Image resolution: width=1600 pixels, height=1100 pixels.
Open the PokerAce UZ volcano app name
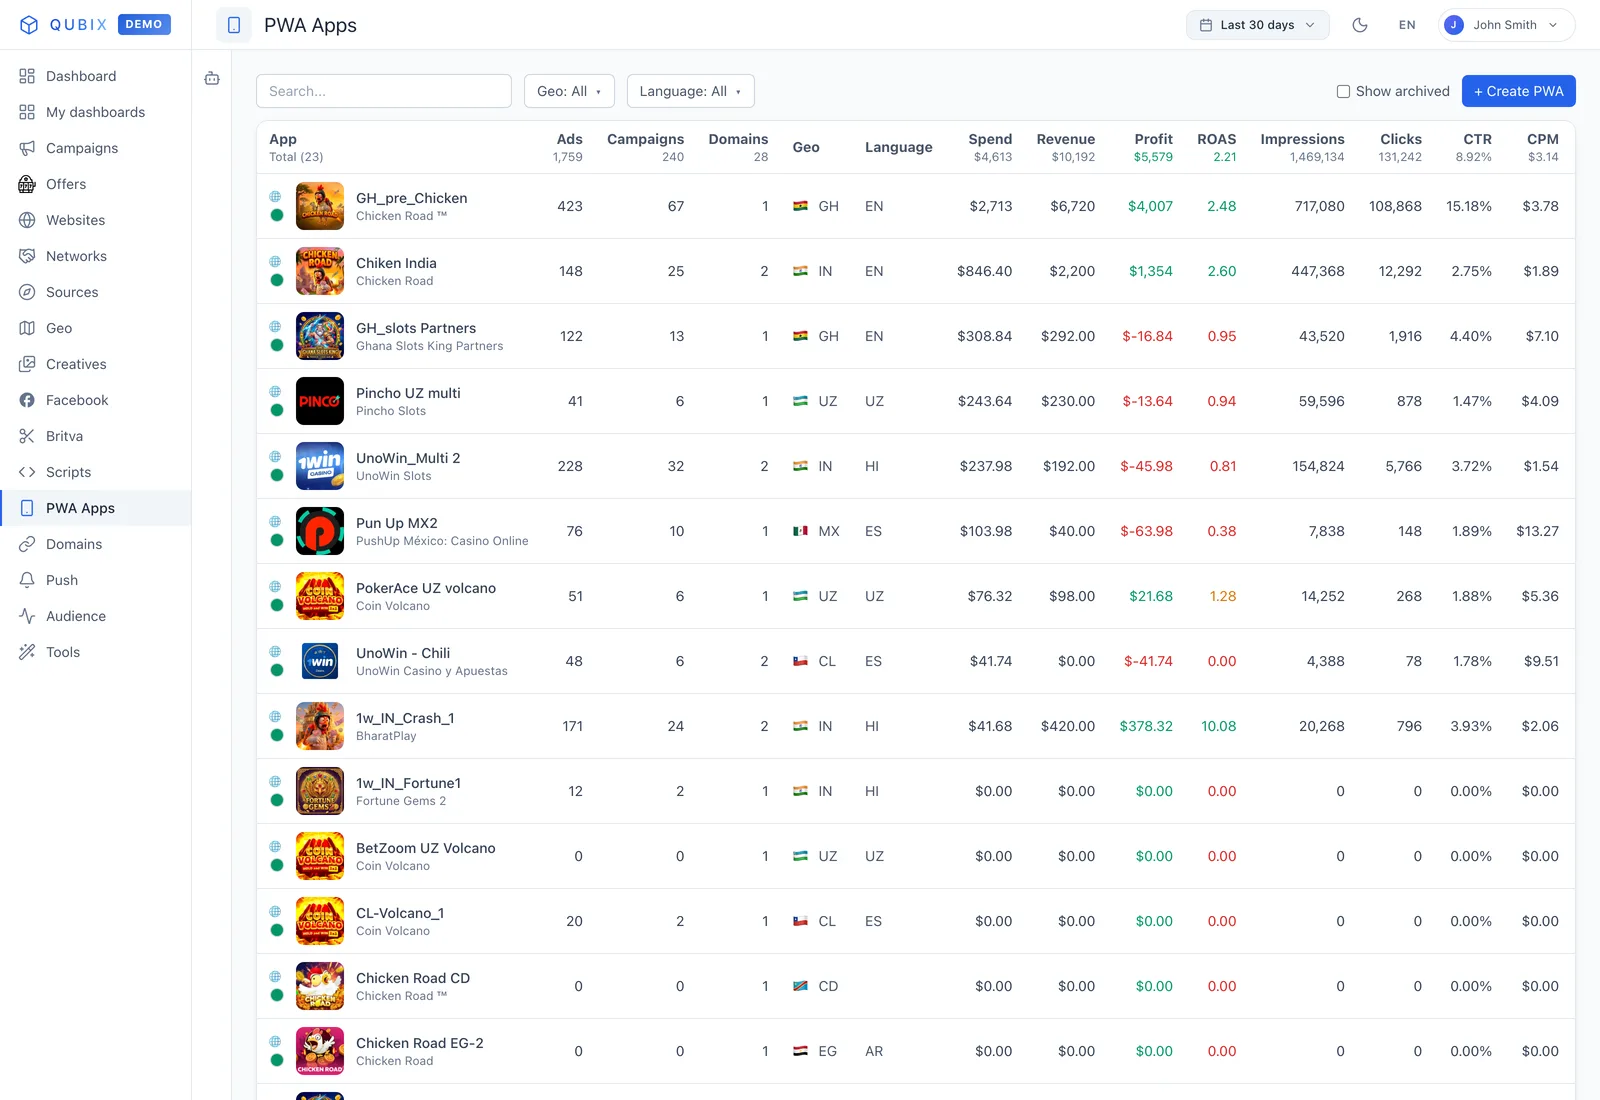[426, 588]
